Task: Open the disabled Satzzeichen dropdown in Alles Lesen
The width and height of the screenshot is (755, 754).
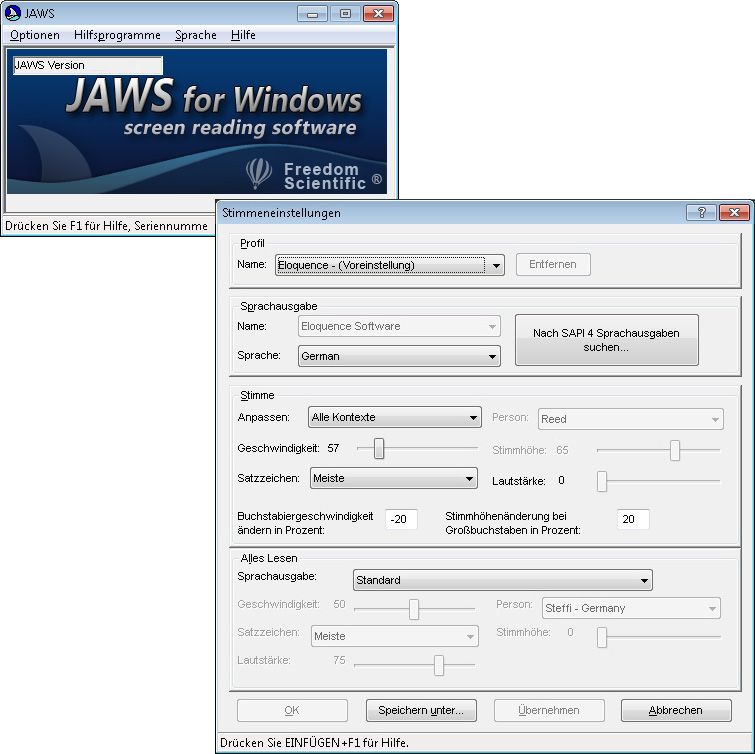Action: point(395,636)
